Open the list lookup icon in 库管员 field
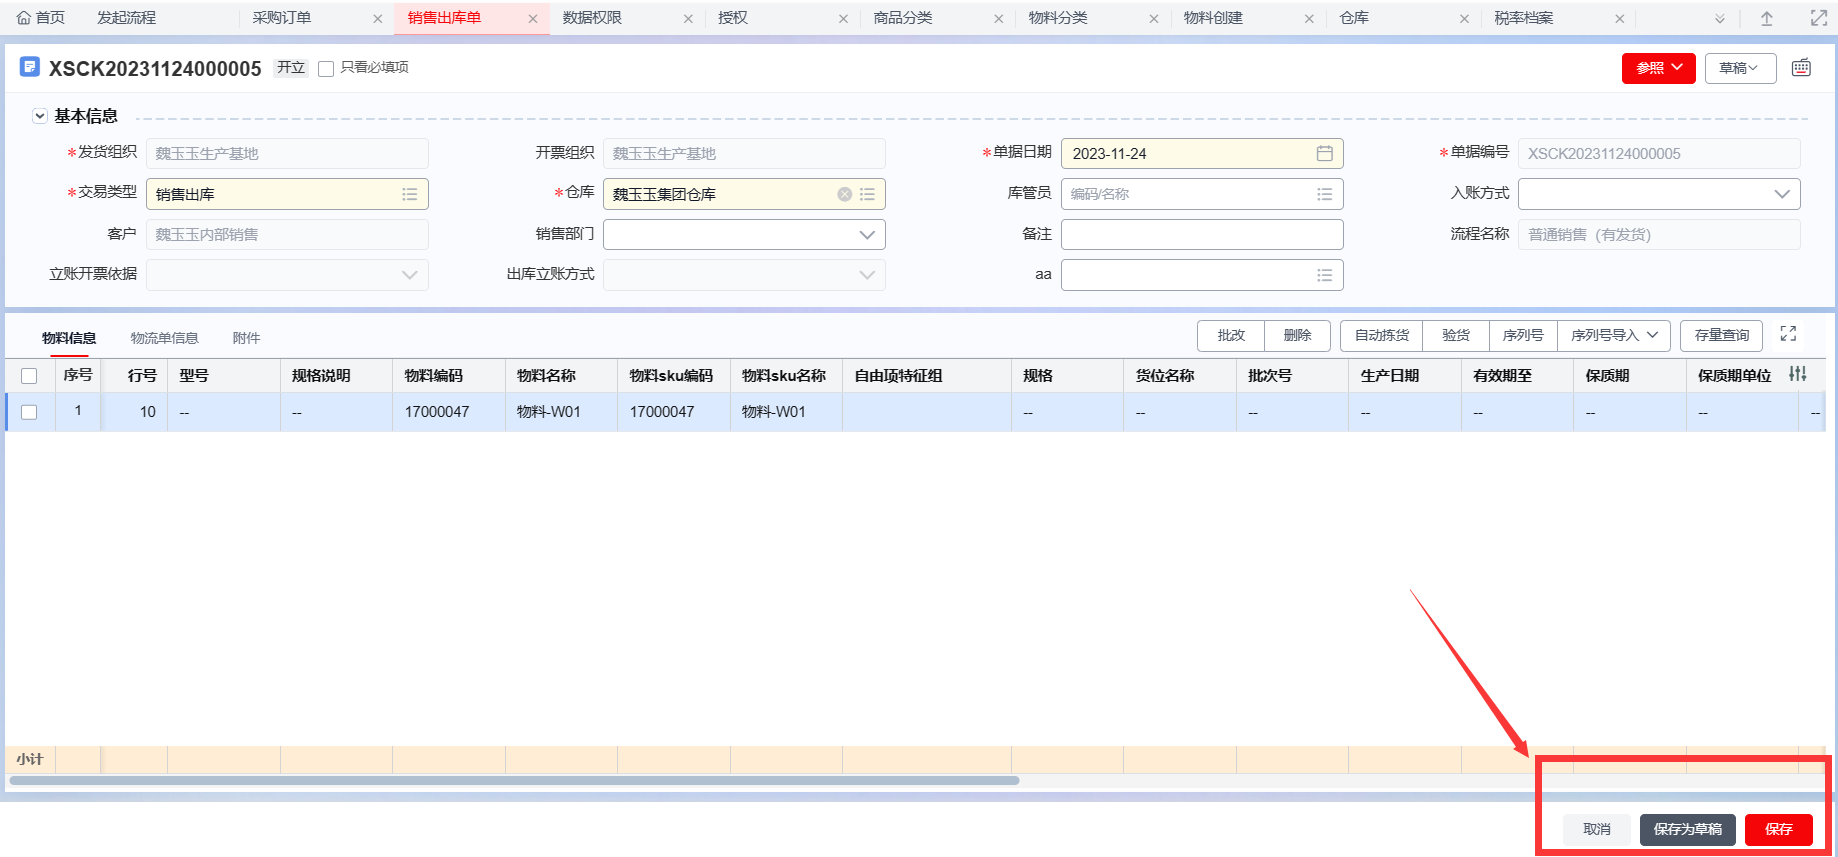 pyautogui.click(x=1324, y=194)
